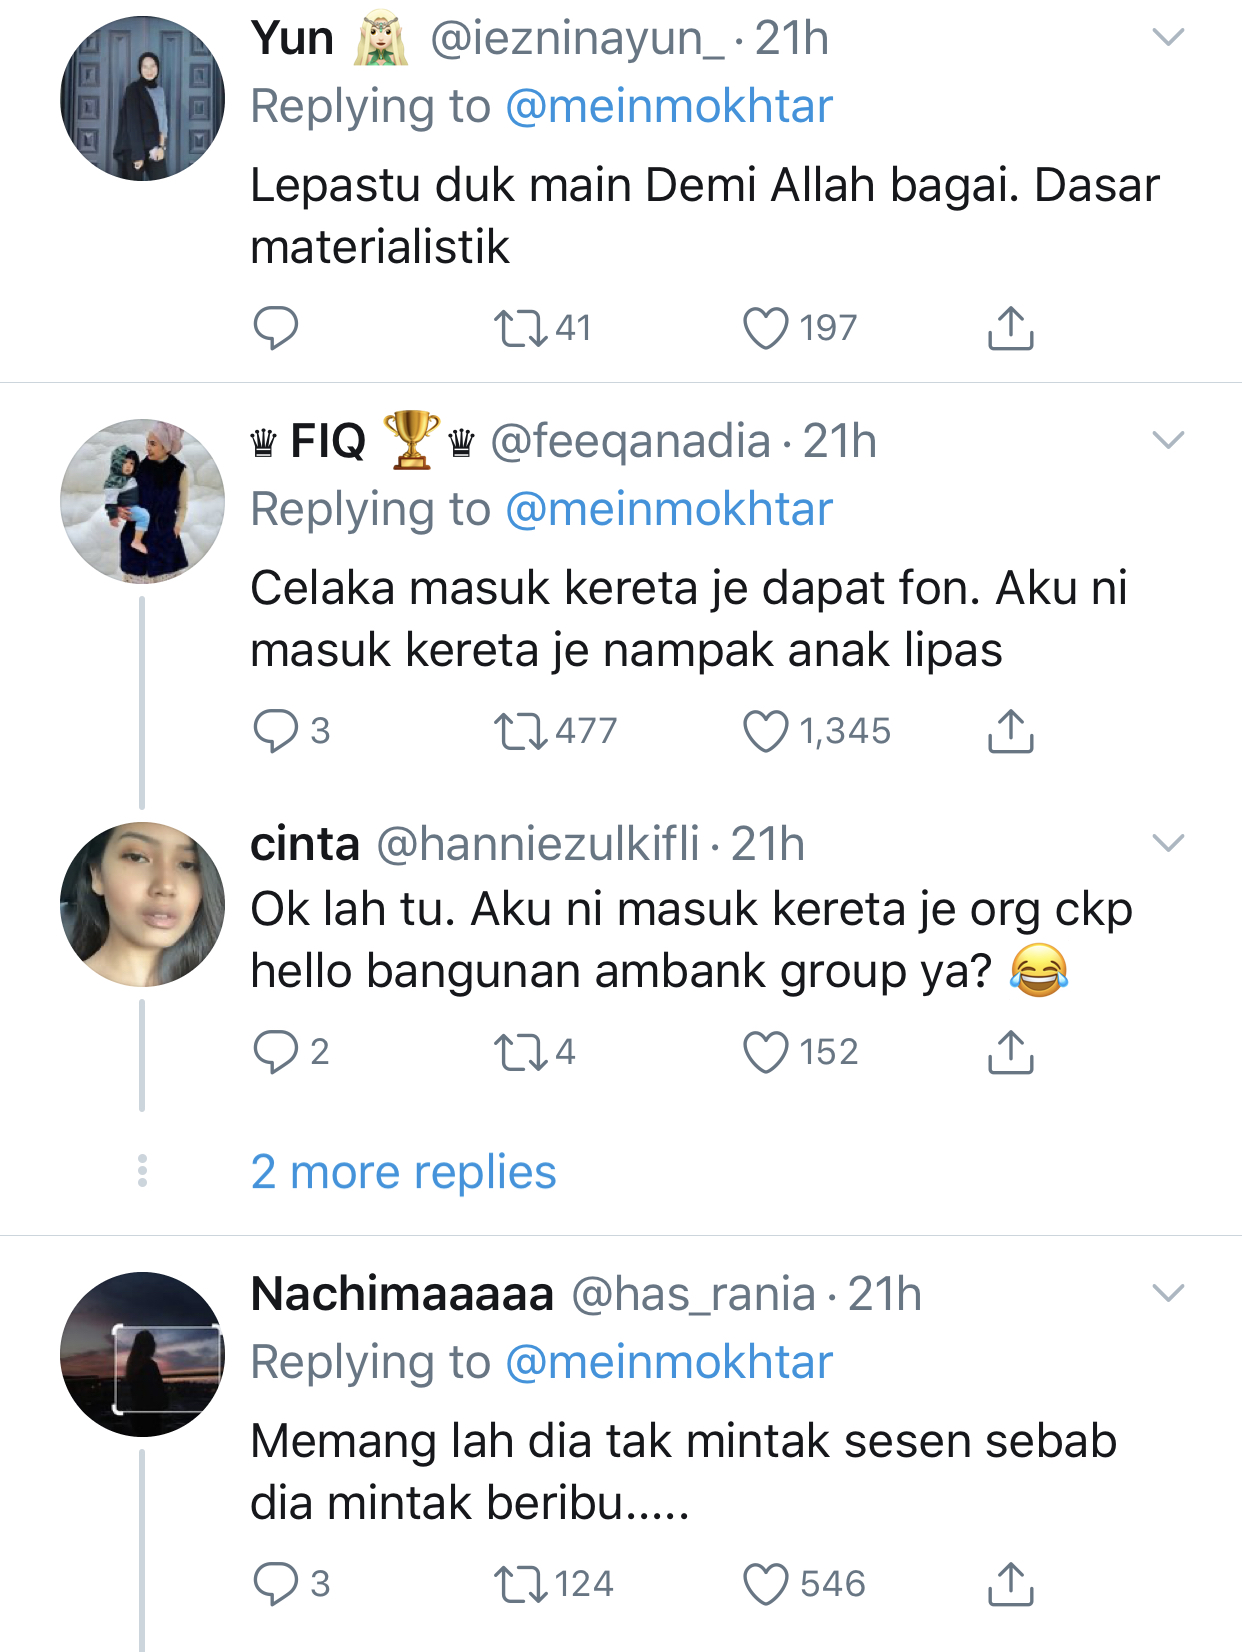Reply to Yun's tweet
This screenshot has height=1652, width=1242.
[275, 328]
